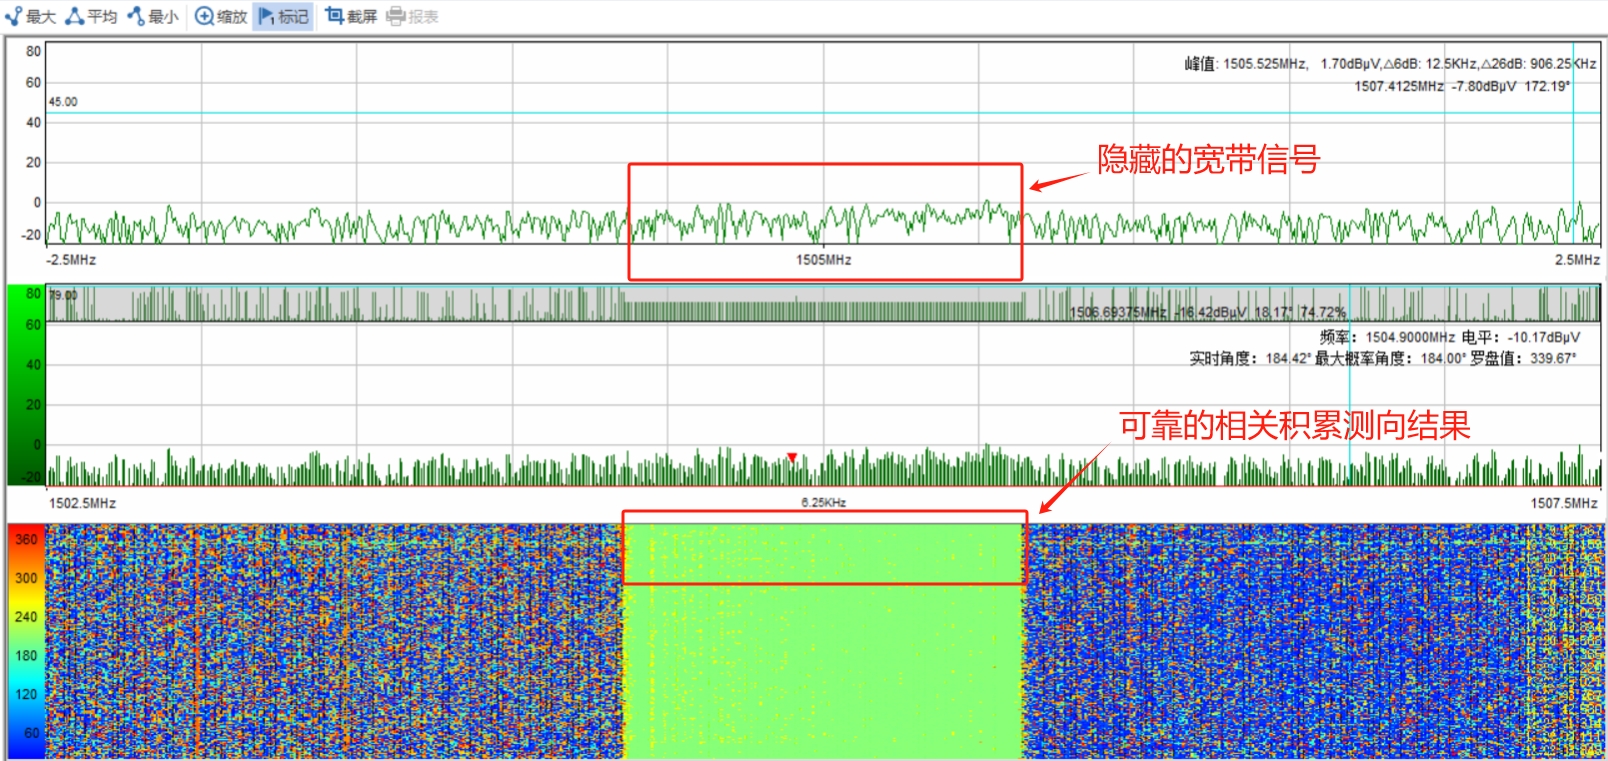This screenshot has width=1608, height=761.
Task: Click the rainbow angle color scale legend
Action: click(25, 640)
